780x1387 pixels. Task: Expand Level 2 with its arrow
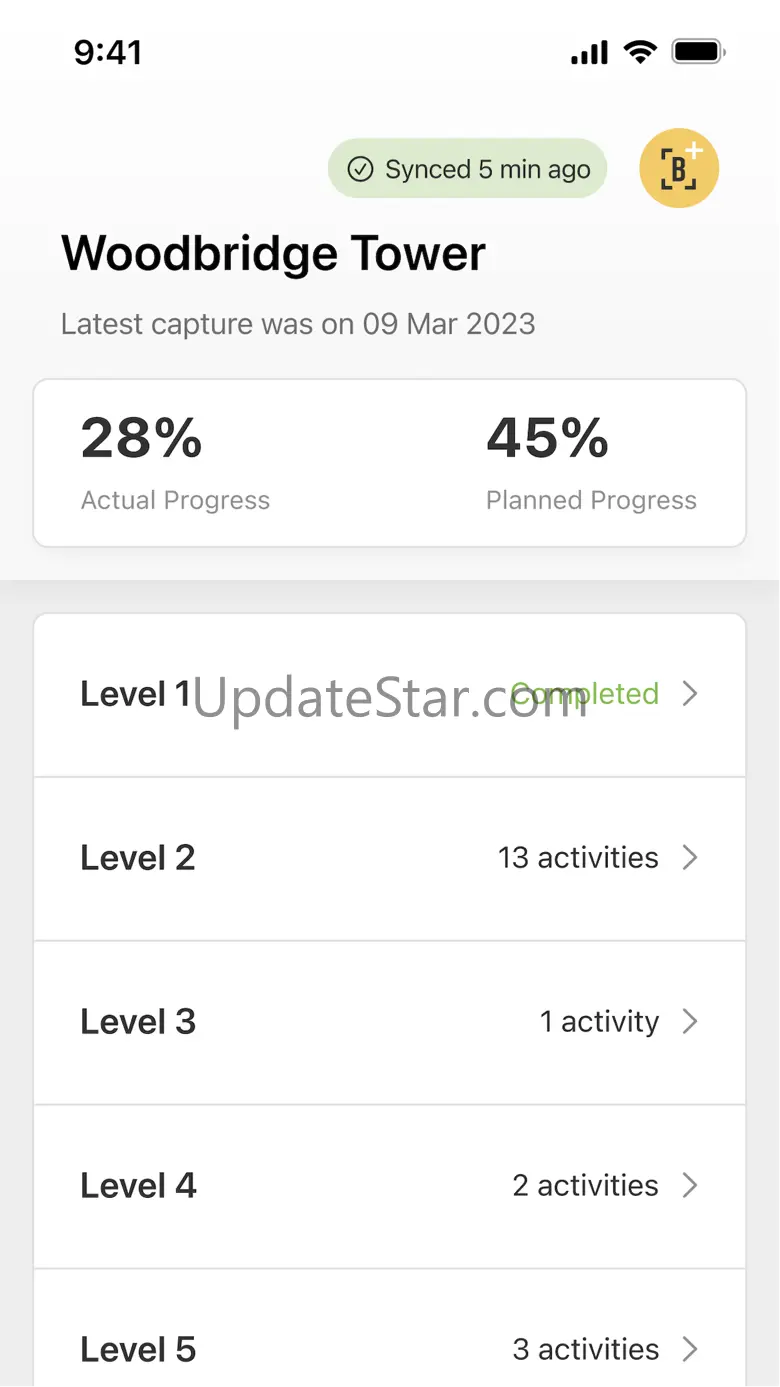[689, 858]
